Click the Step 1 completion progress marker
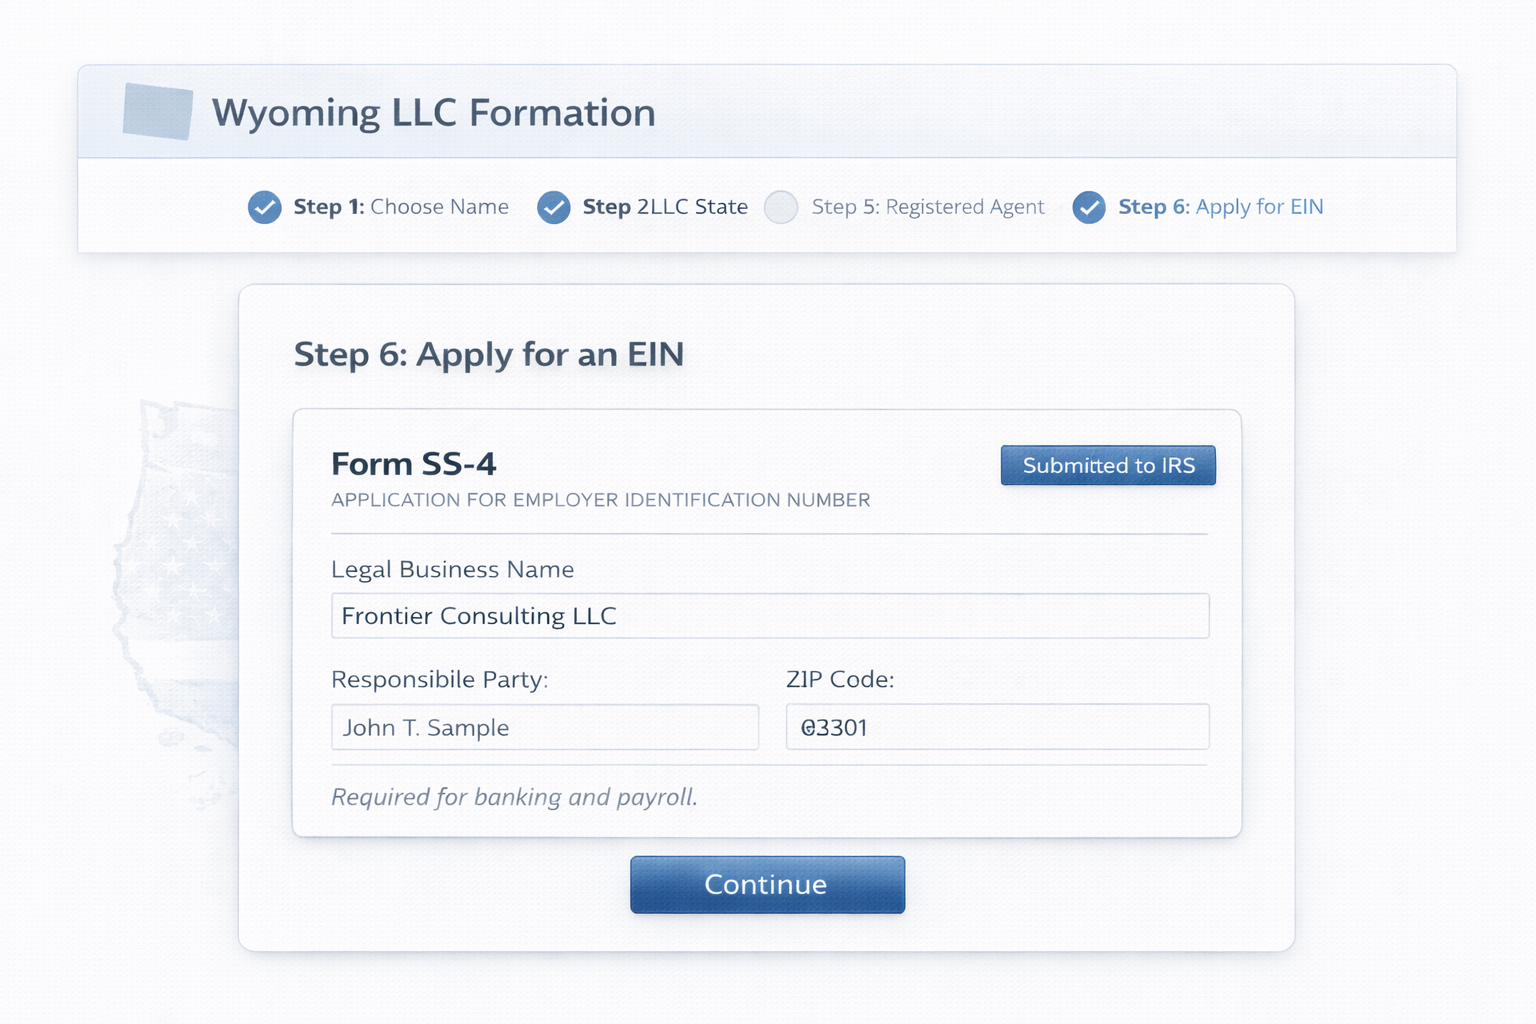The height and width of the screenshot is (1024, 1536). coord(264,207)
